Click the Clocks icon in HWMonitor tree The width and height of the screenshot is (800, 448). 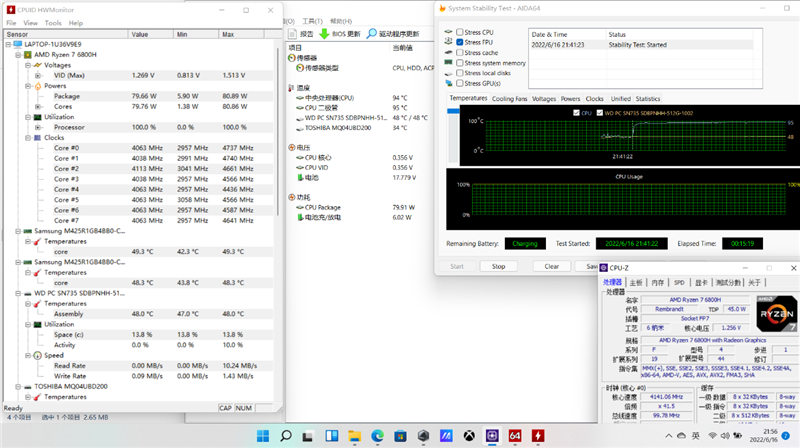[38, 138]
